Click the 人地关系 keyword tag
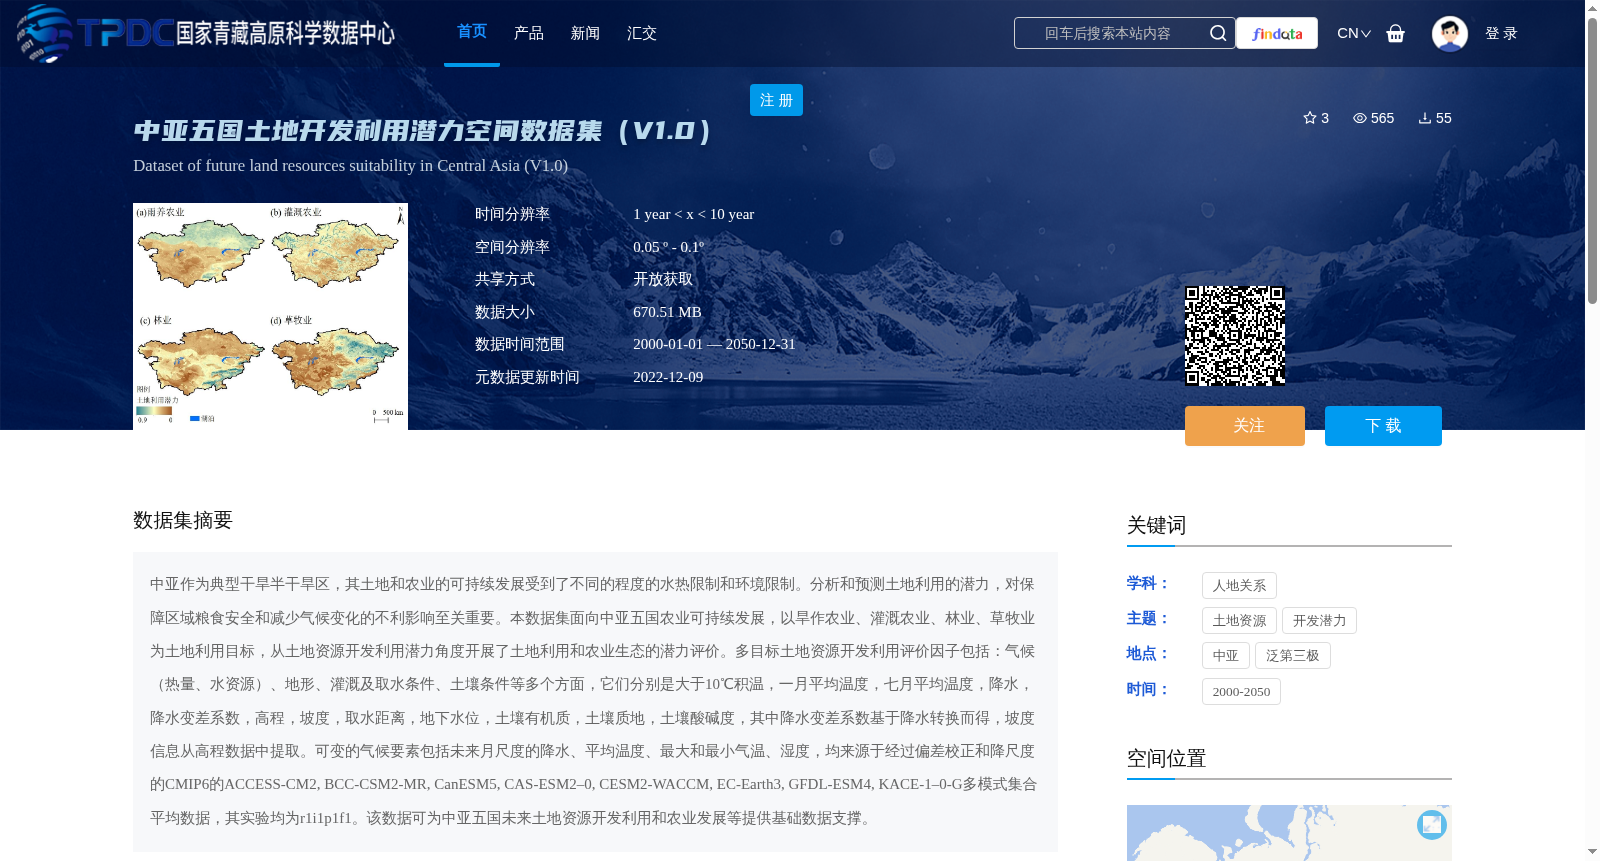The width and height of the screenshot is (1600, 861). coord(1239,585)
